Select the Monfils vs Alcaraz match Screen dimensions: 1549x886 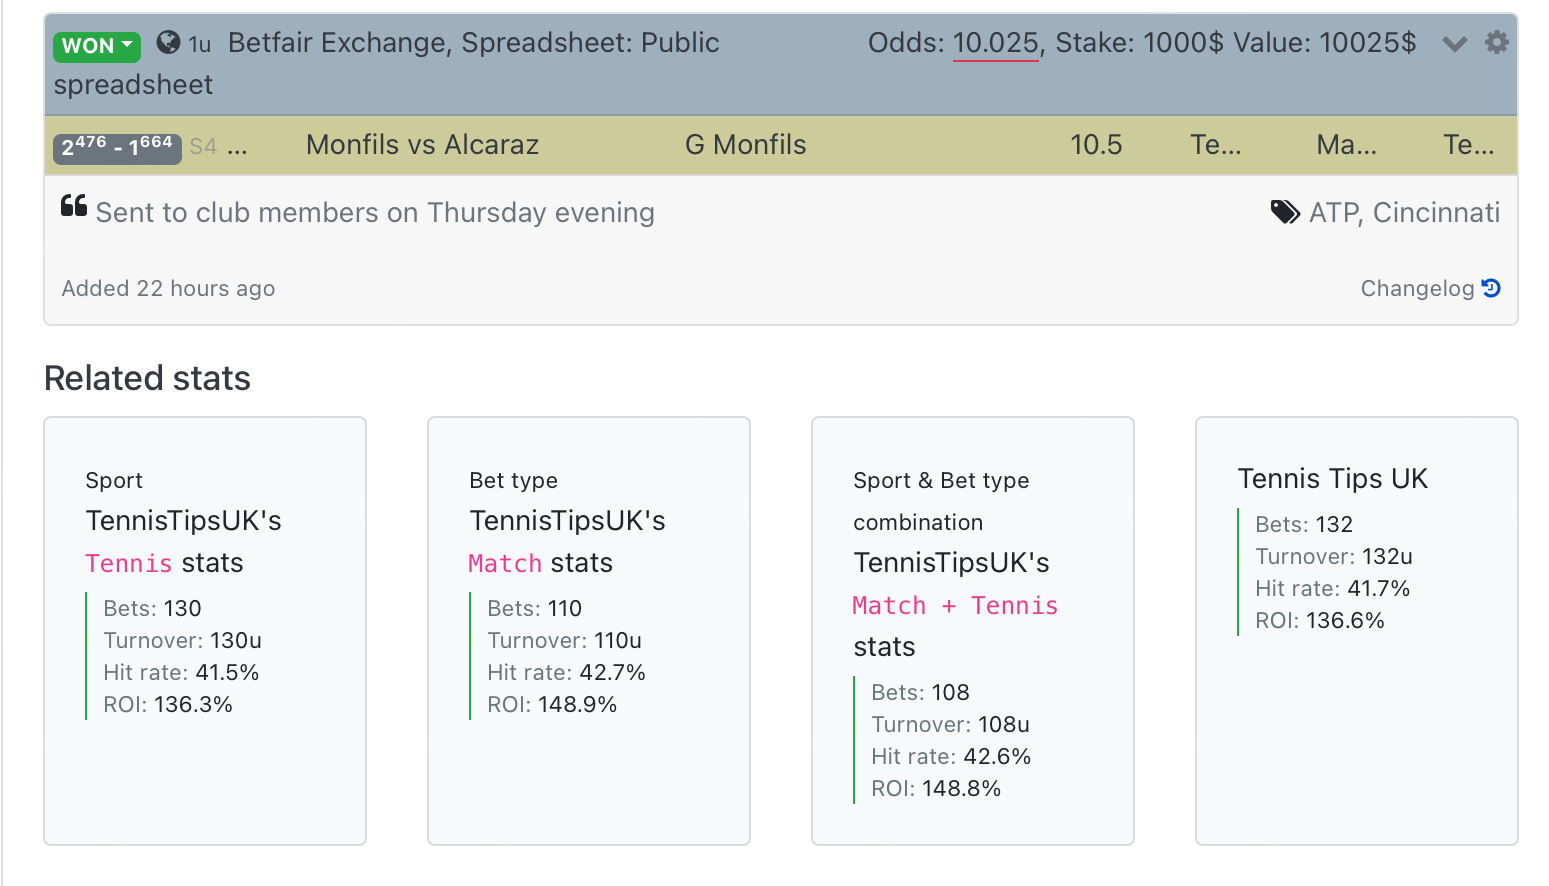click(422, 145)
